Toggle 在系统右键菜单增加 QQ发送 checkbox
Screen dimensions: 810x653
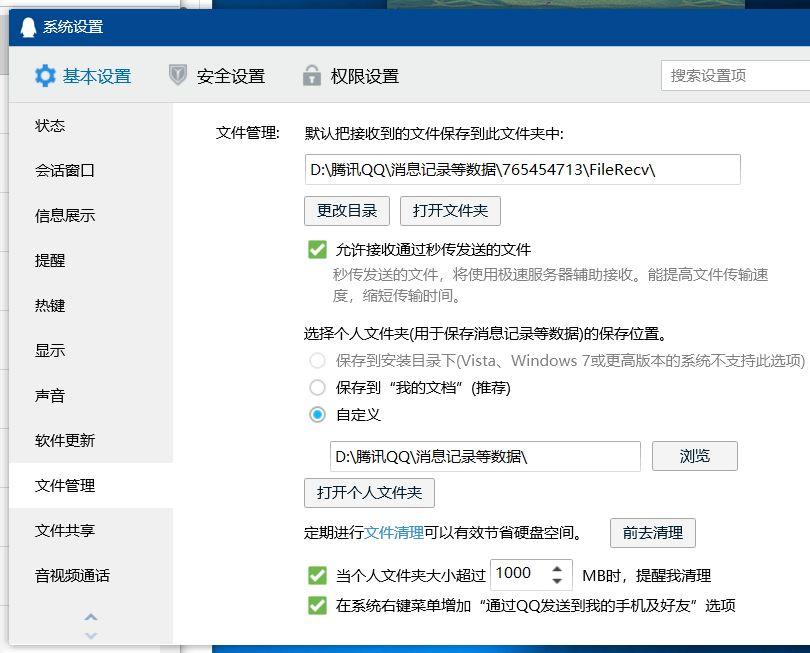pyautogui.click(x=317, y=605)
